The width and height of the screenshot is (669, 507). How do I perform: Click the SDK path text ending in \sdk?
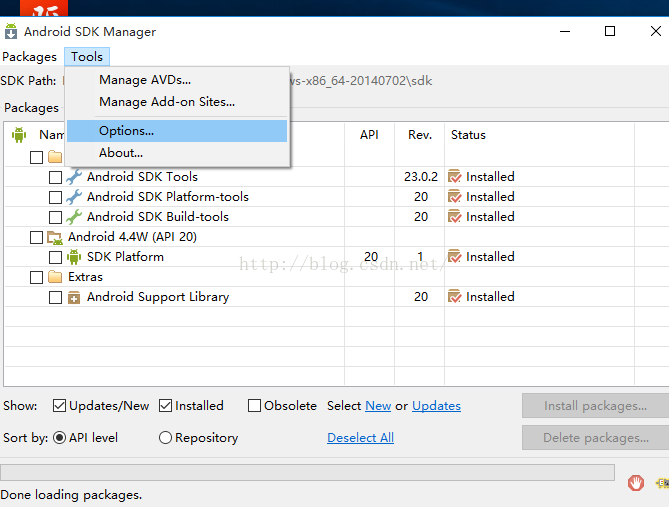(x=361, y=81)
